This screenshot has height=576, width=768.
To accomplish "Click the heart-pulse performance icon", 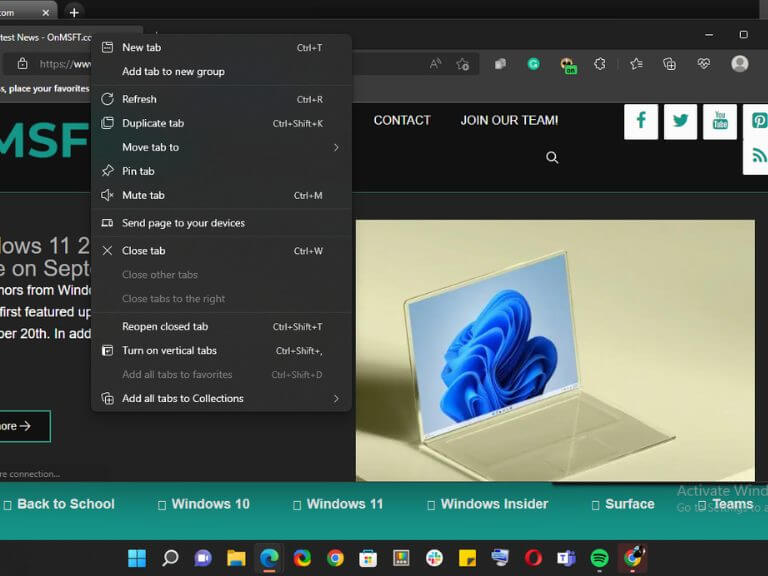I will [x=704, y=64].
